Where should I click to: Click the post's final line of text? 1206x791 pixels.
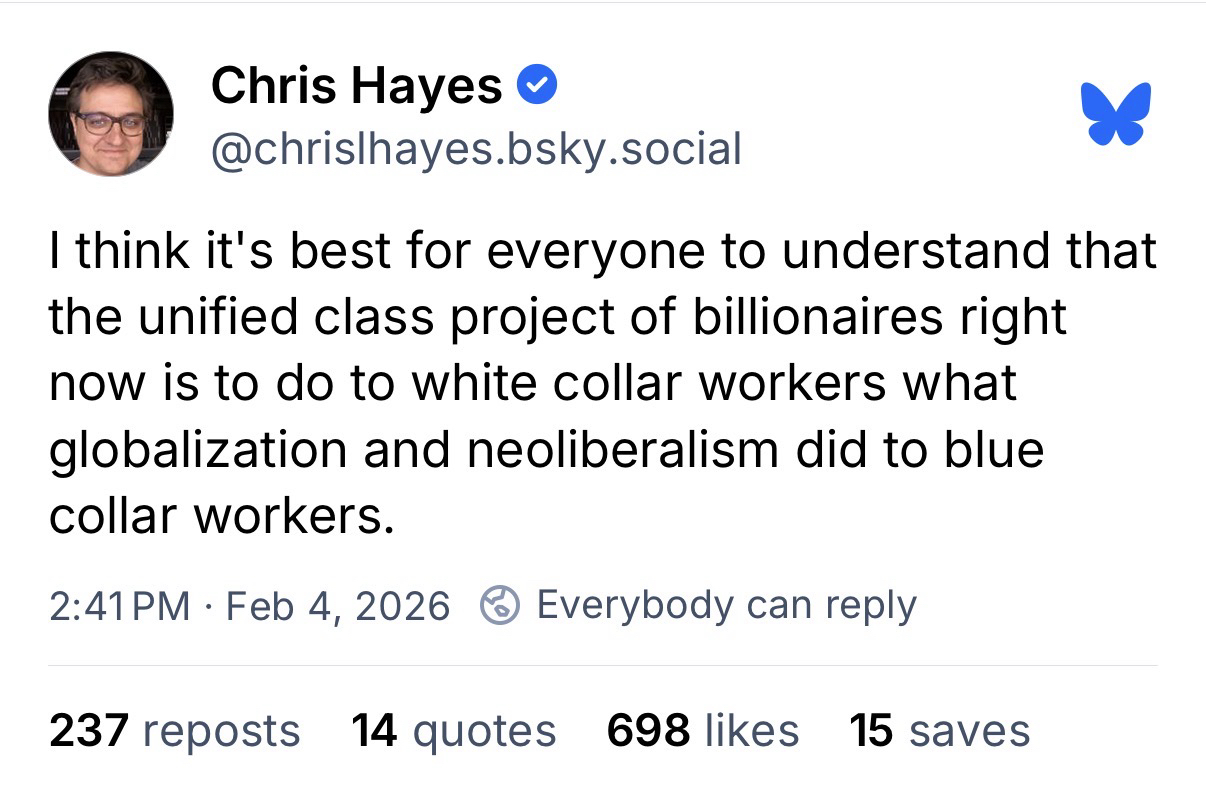tap(216, 515)
